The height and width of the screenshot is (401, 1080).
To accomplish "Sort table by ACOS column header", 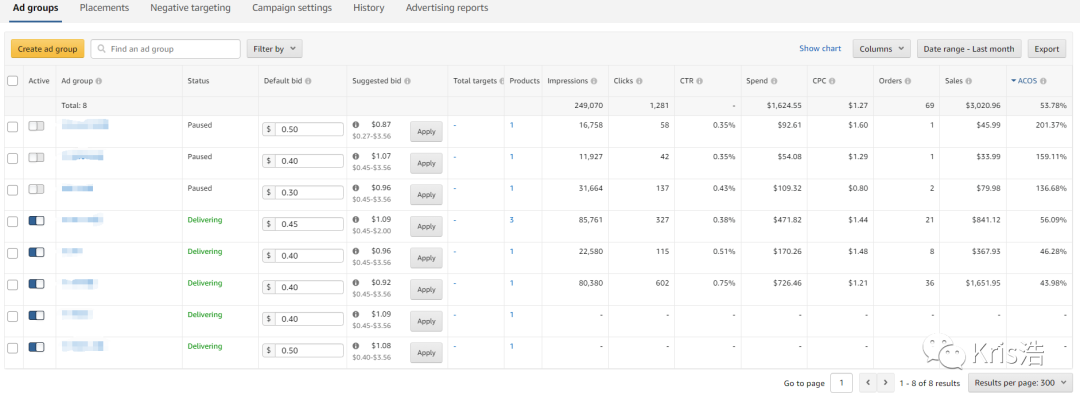I will (1030, 81).
